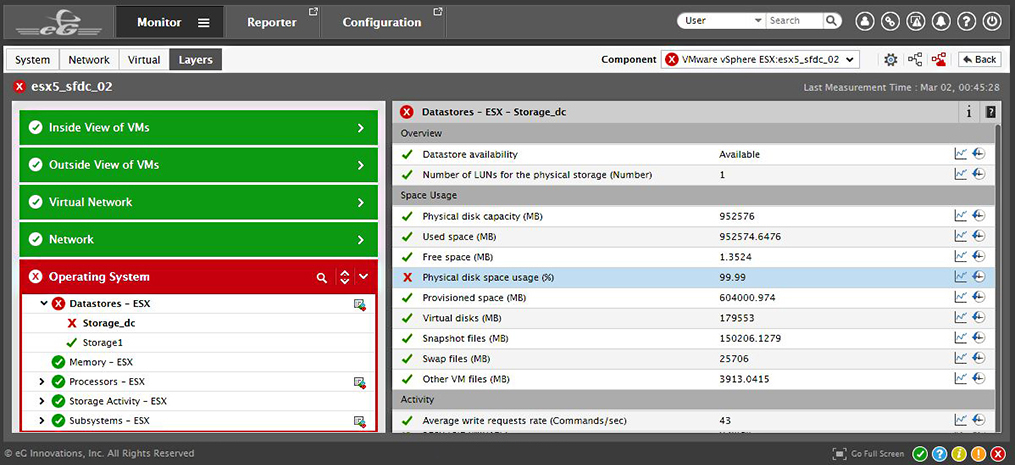The image size is (1015, 465).
Task: Open the user profile icon in header
Action: pos(864,21)
